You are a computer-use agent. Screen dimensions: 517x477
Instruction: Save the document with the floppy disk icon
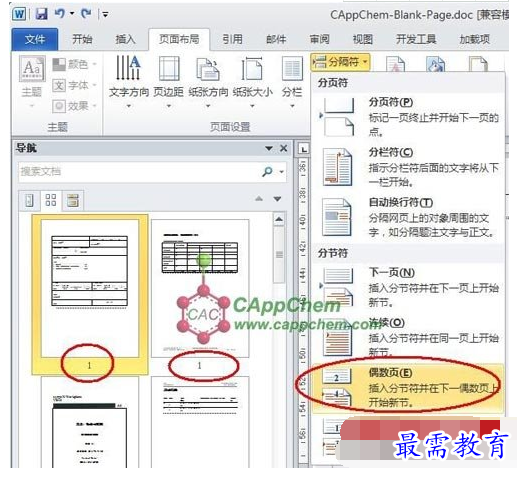pos(42,14)
